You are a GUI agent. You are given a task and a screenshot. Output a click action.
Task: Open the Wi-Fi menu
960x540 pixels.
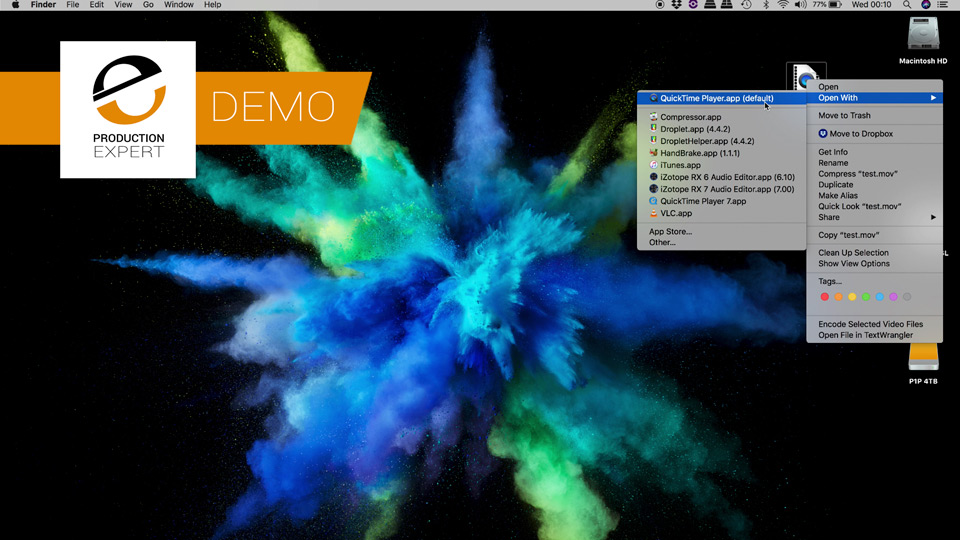(x=783, y=4)
